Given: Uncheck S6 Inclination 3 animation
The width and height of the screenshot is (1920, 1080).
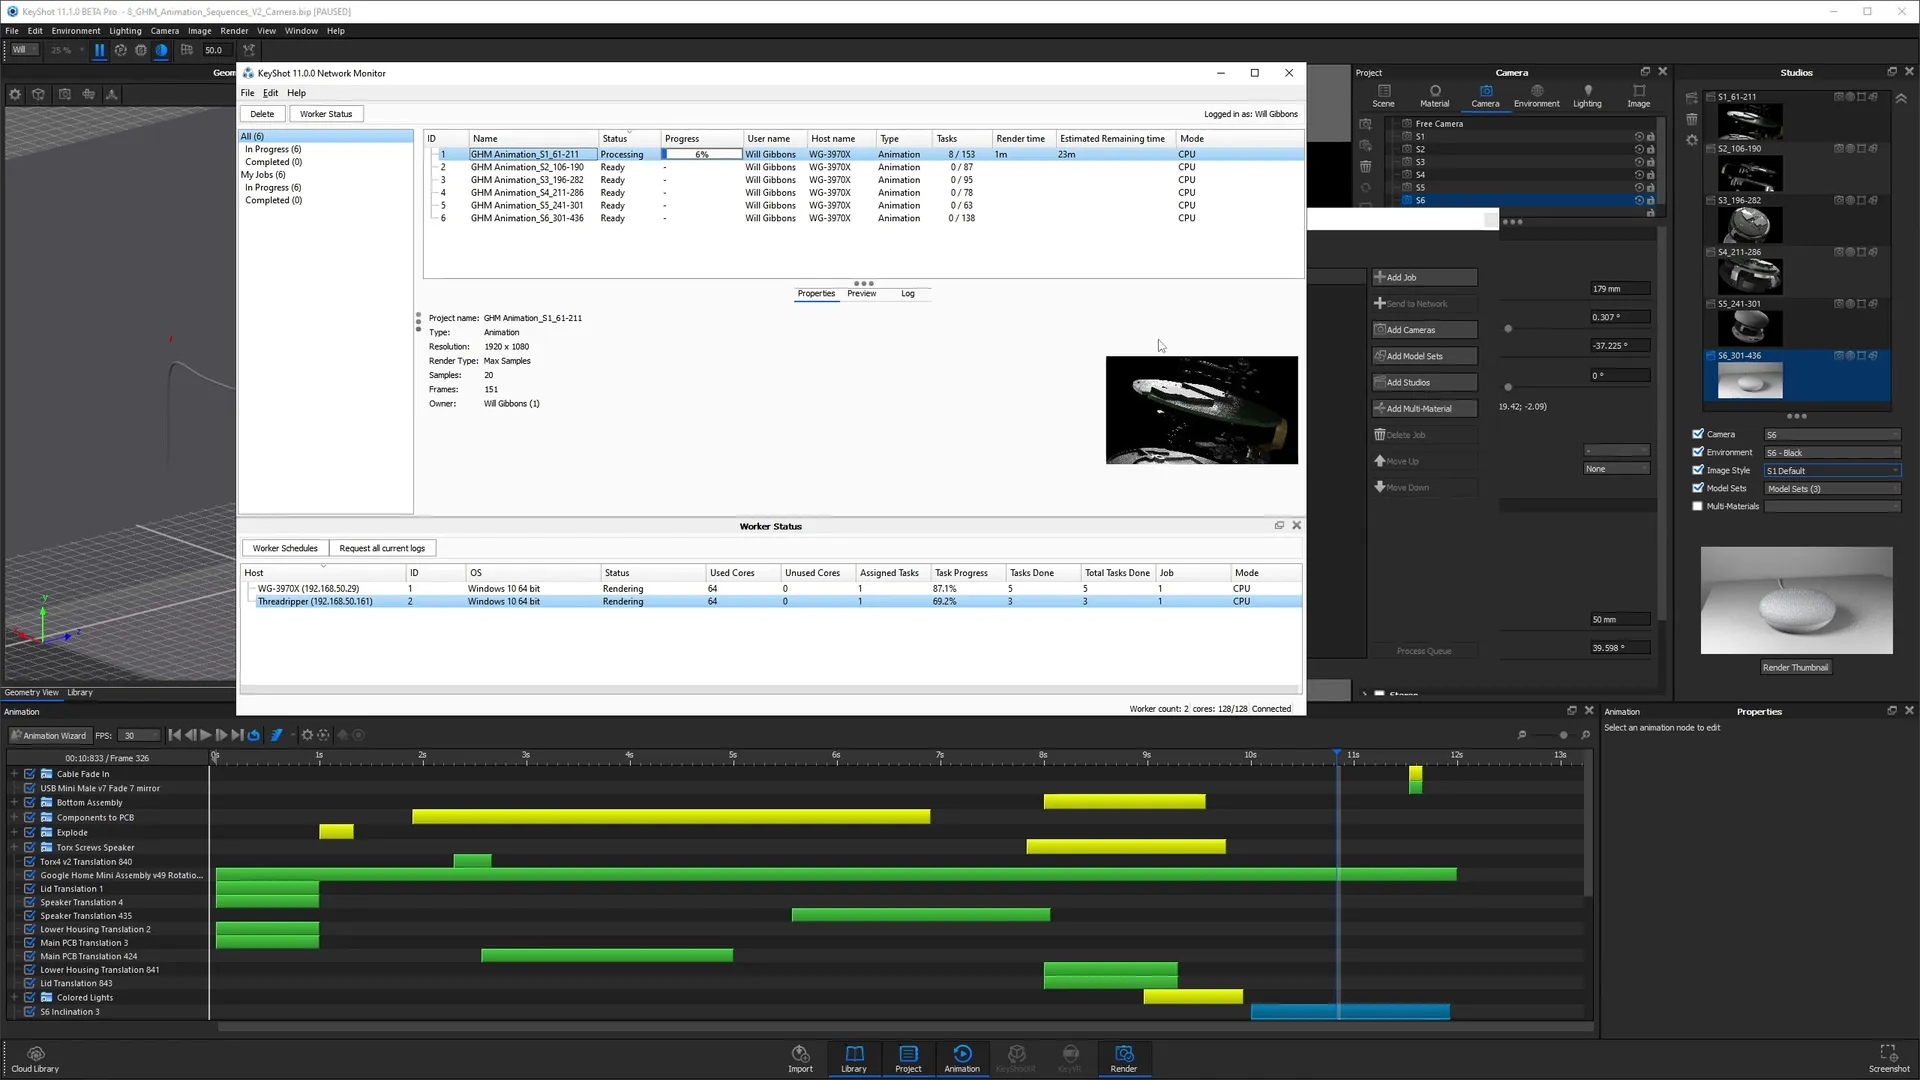Looking at the screenshot, I should 30,1012.
